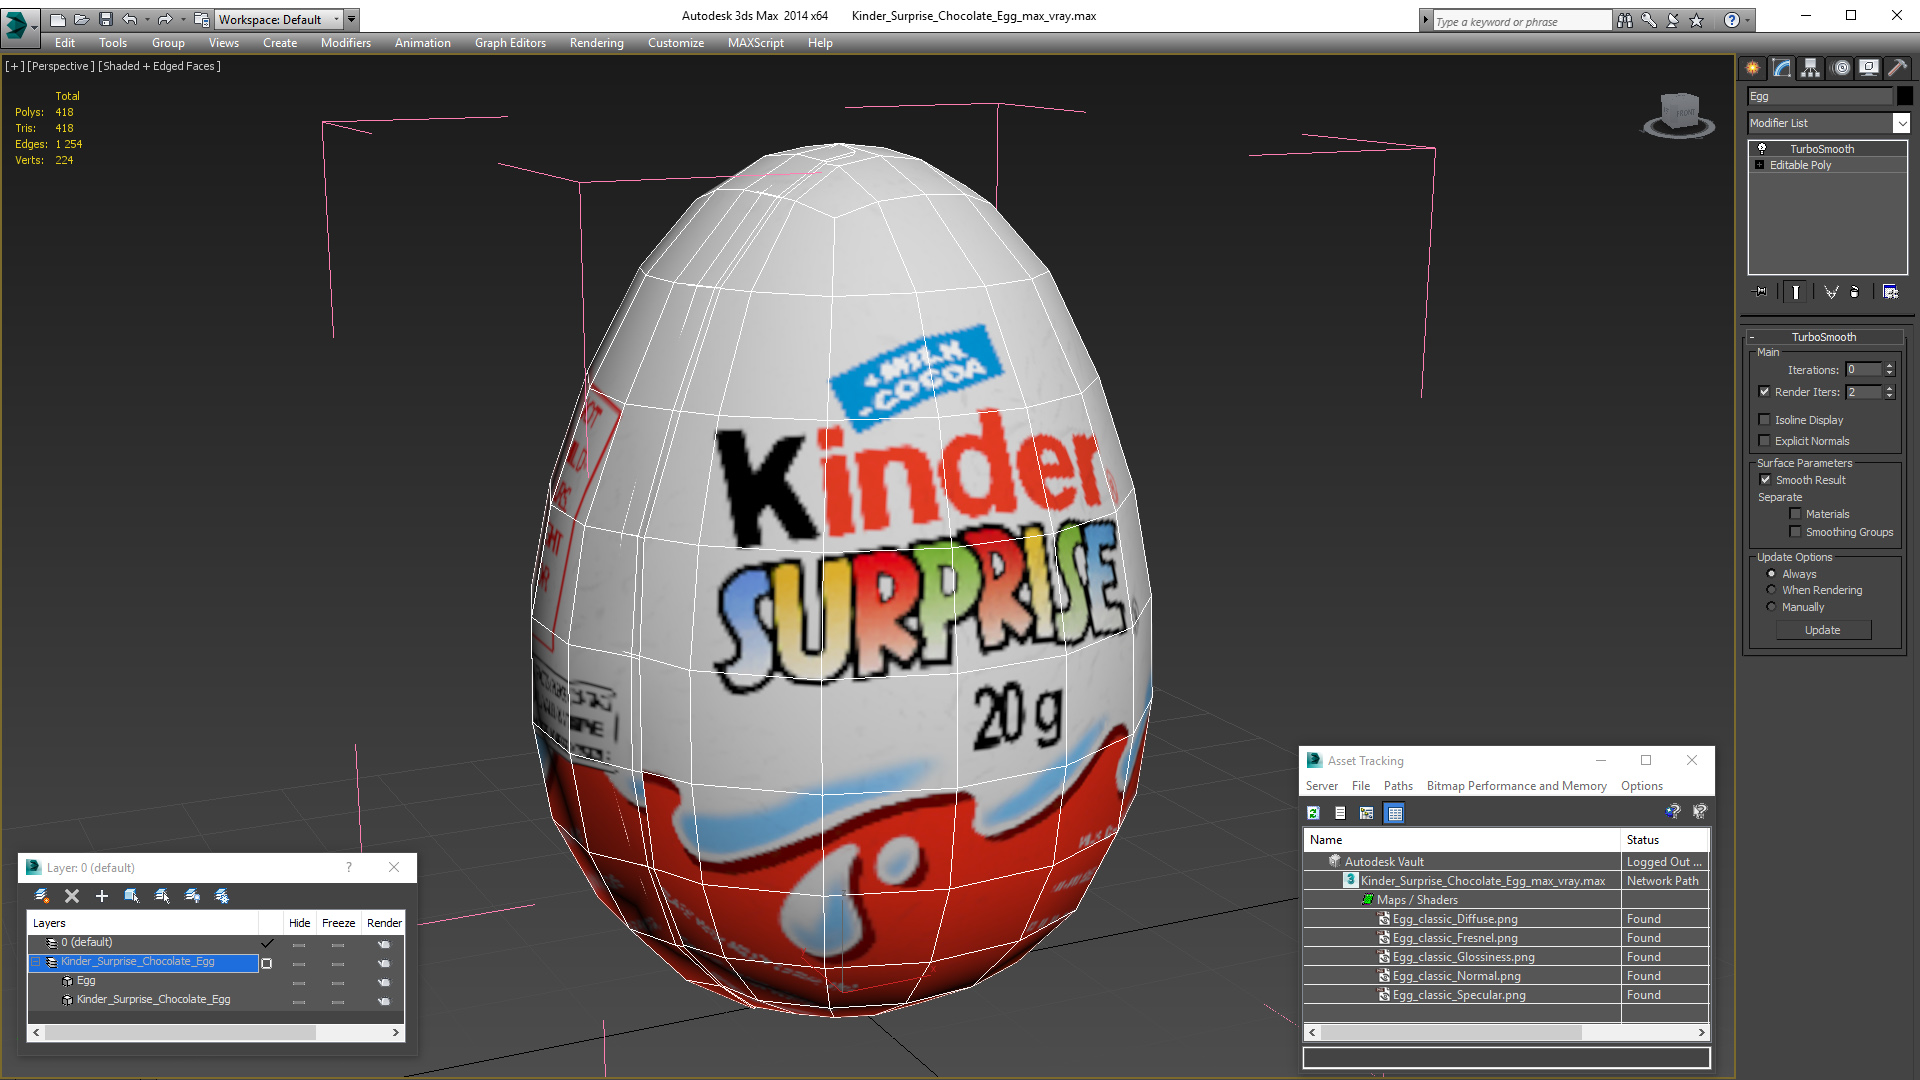
Task: Toggle Render Iters checkbox
Action: 1765,392
